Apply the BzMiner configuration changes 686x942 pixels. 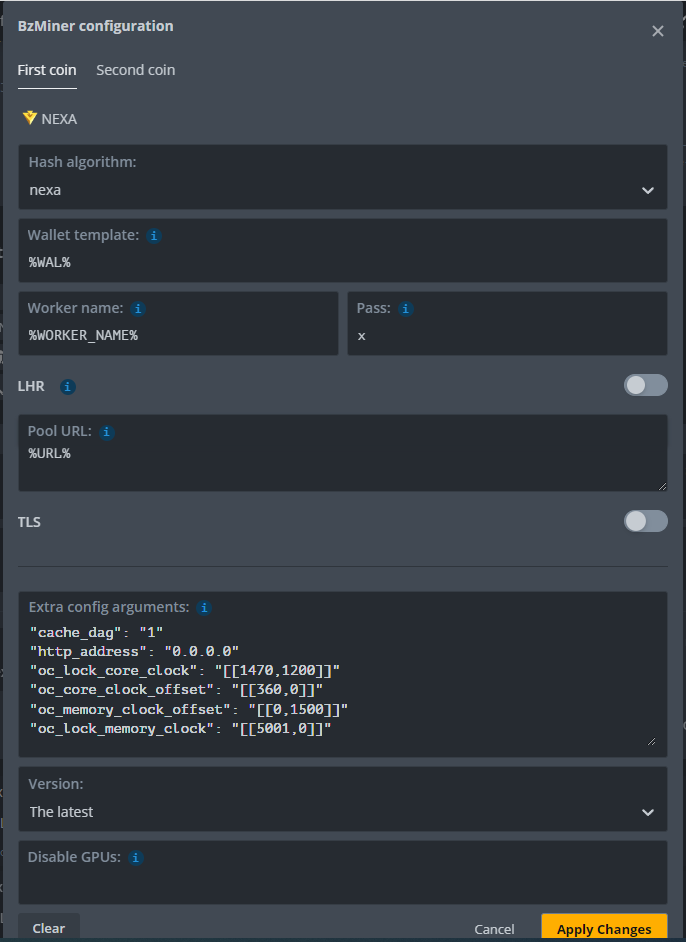(603, 927)
